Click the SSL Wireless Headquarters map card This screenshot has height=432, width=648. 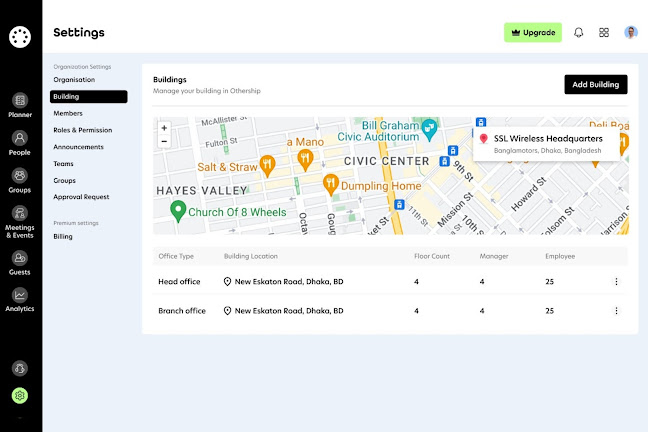click(x=546, y=144)
